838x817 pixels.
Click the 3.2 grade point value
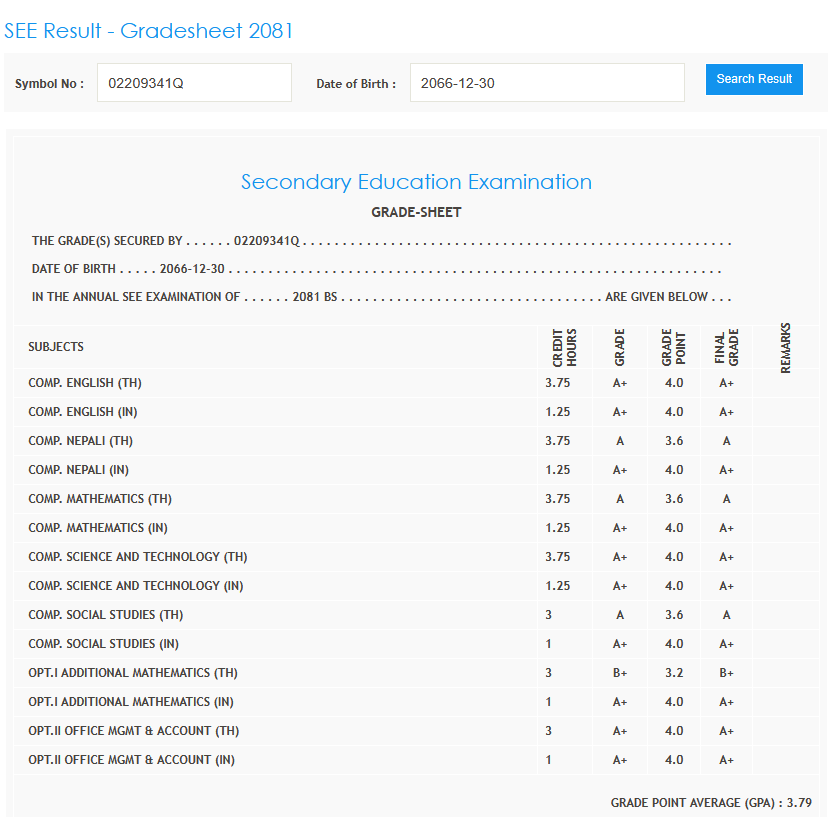tap(673, 673)
